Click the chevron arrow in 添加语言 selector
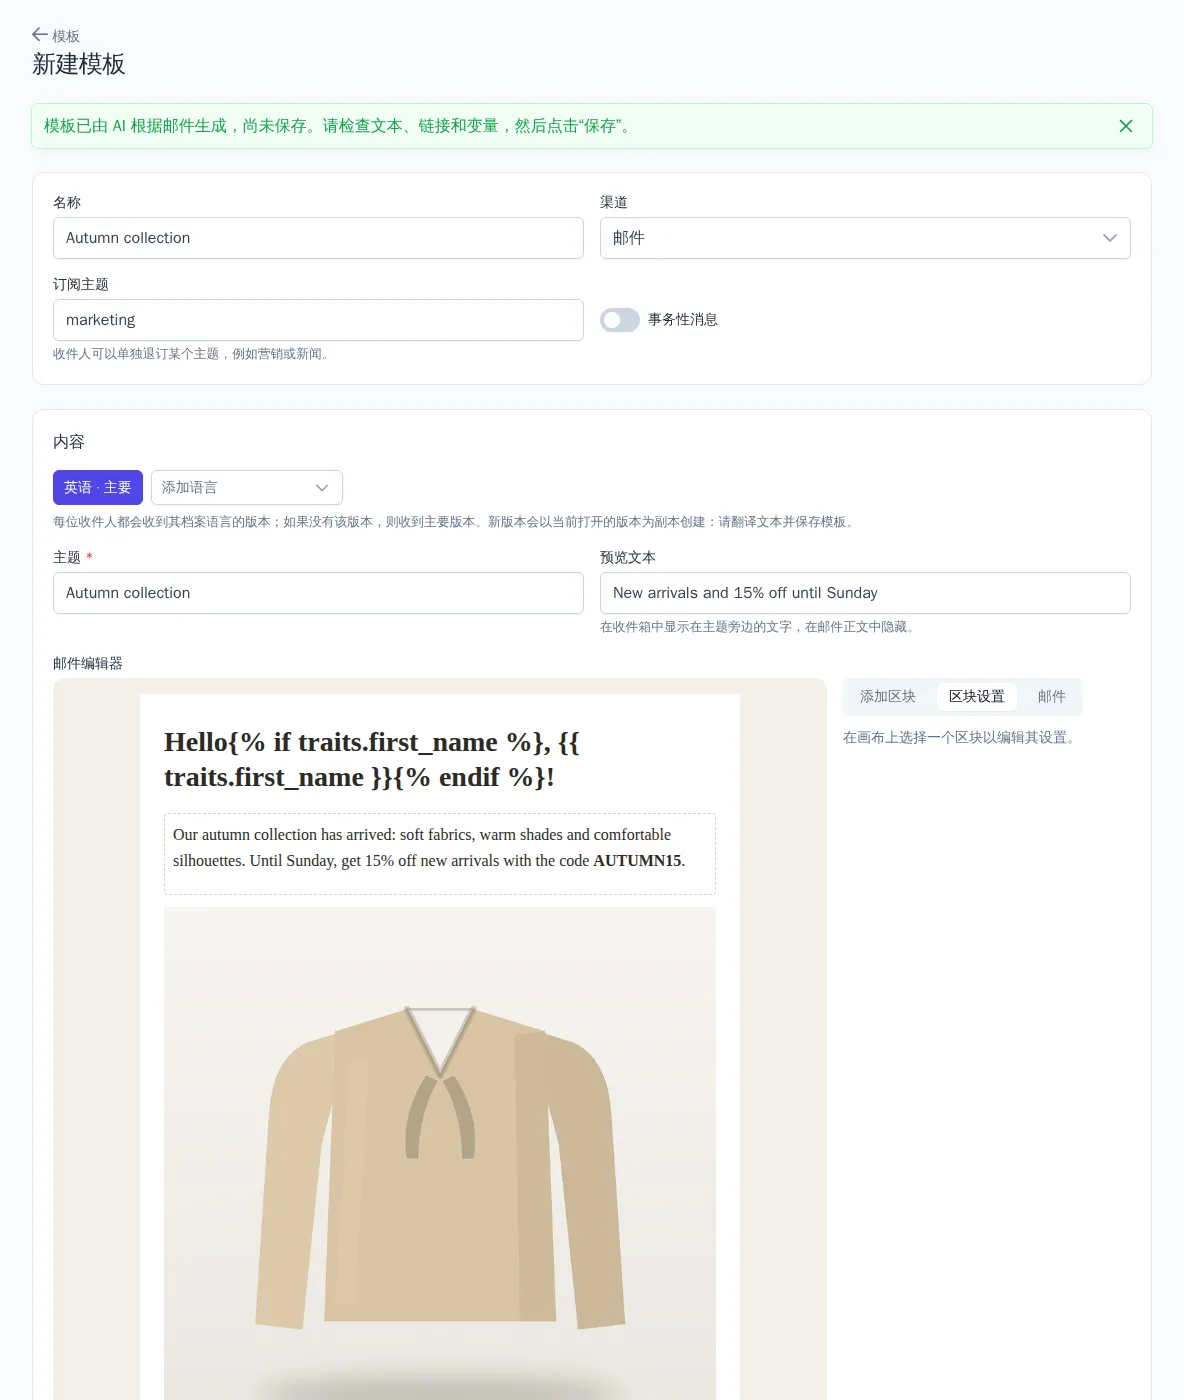The height and width of the screenshot is (1400, 1184). click(322, 488)
